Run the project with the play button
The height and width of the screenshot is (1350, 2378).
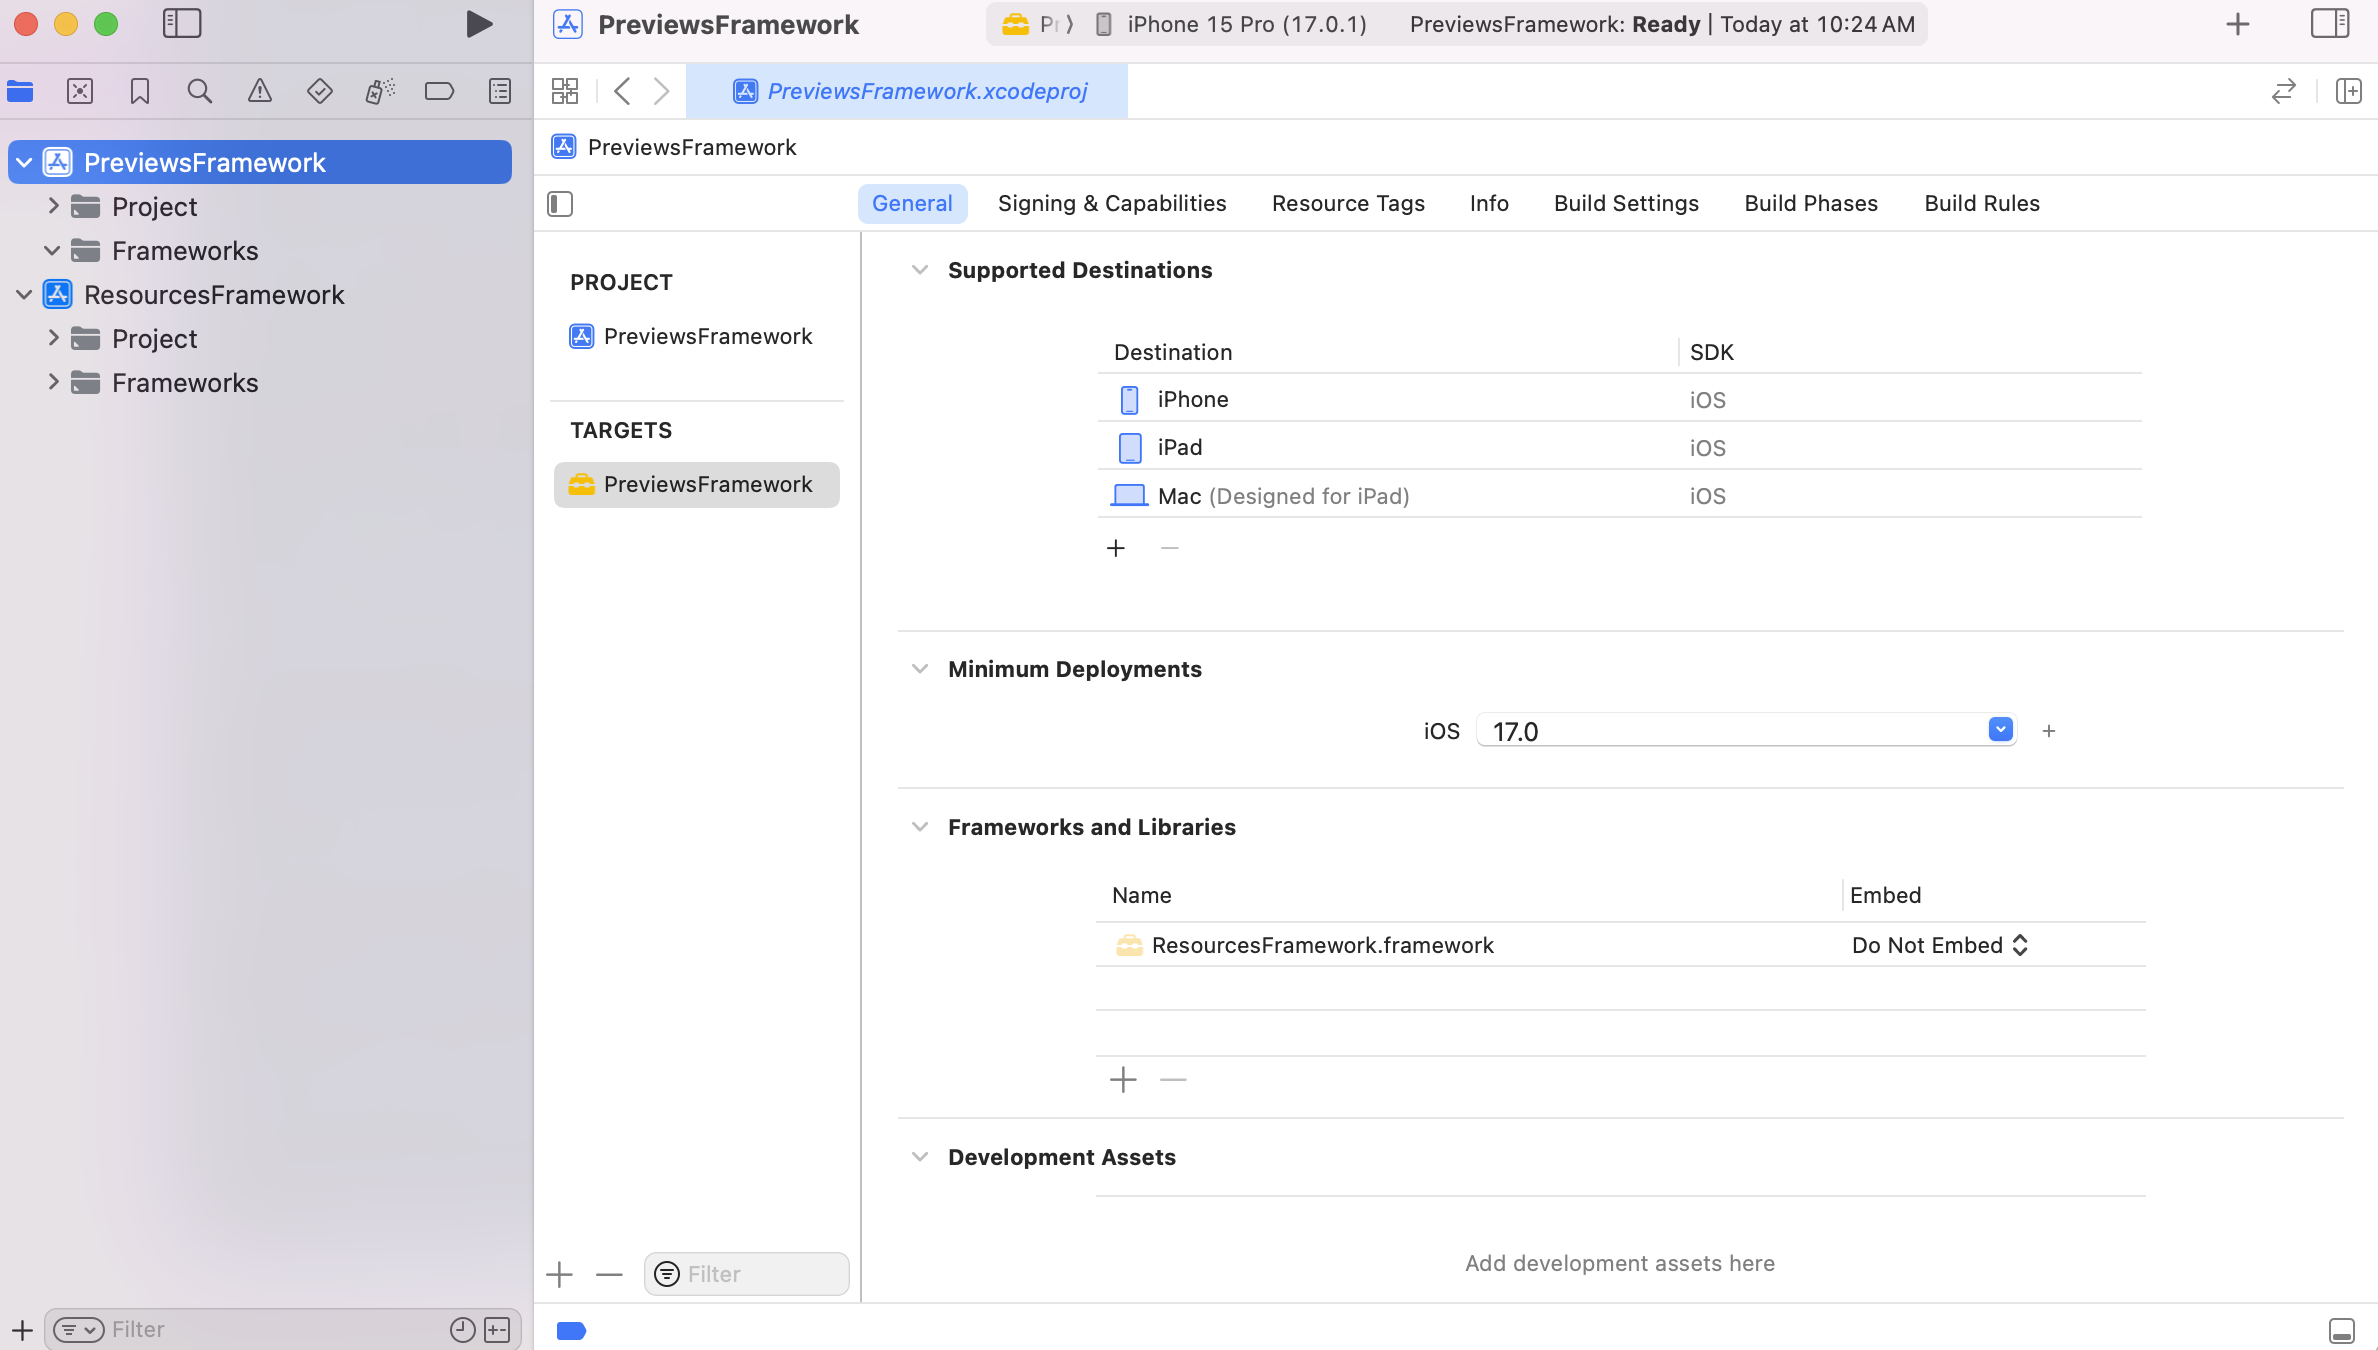coord(479,24)
